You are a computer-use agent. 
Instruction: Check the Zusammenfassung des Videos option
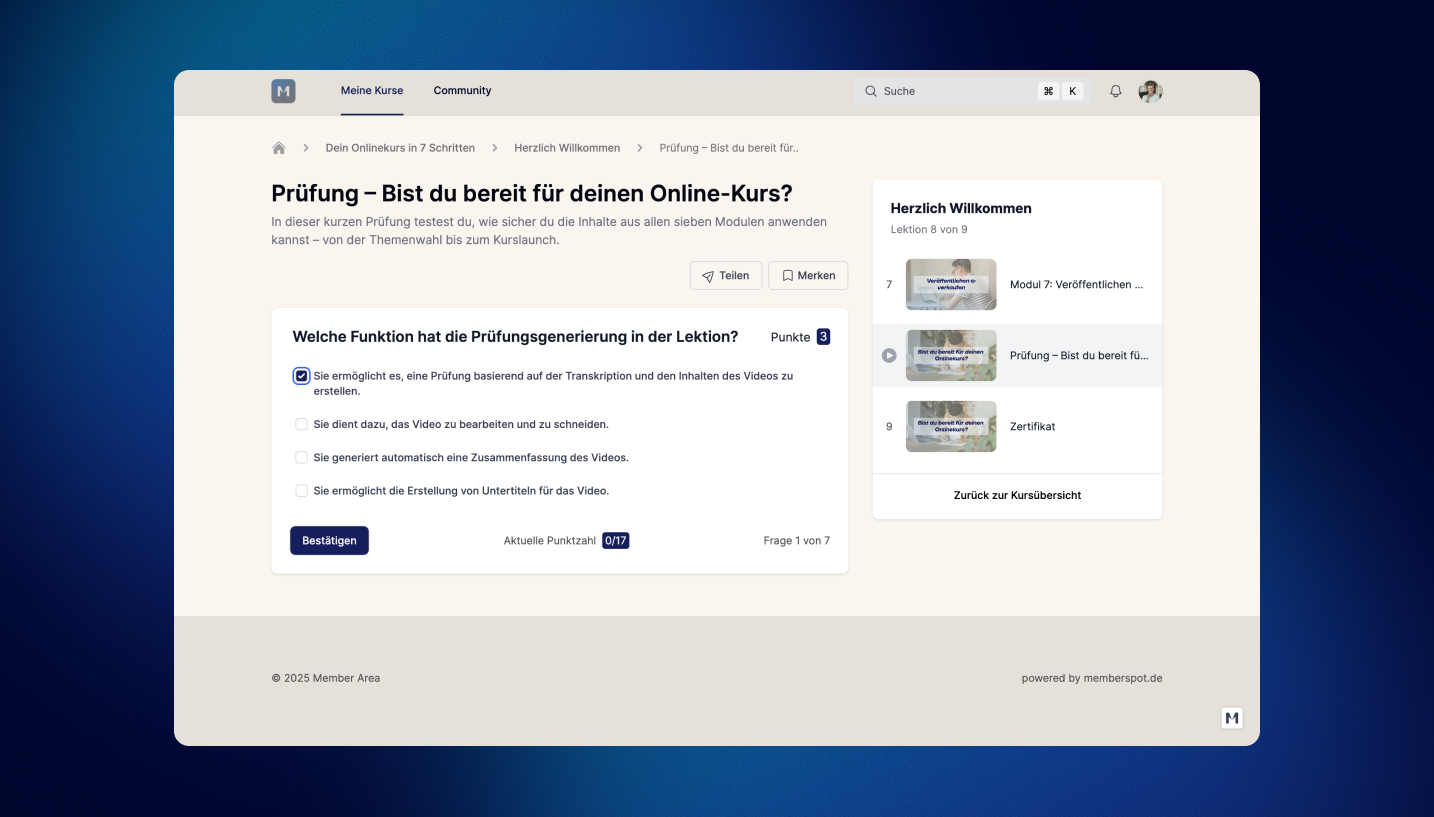click(301, 457)
